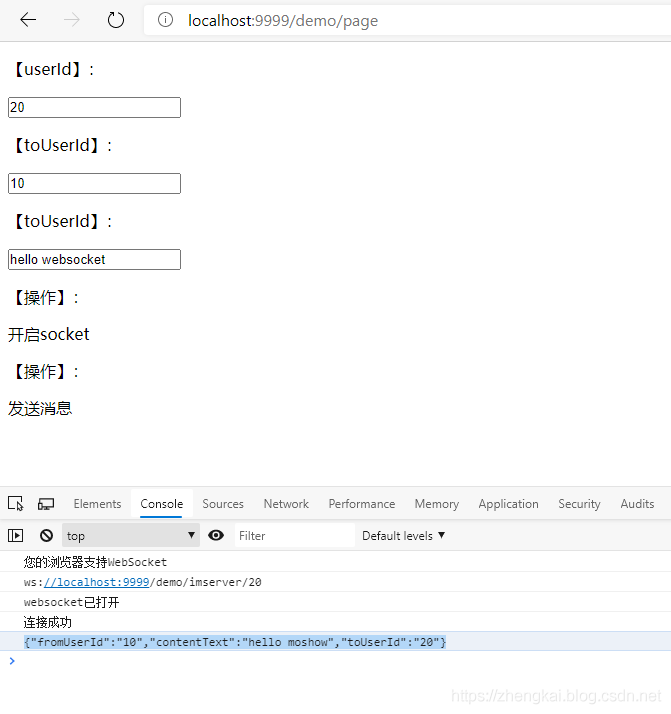Select the Console tab
This screenshot has width=671, height=714.
[x=162, y=504]
